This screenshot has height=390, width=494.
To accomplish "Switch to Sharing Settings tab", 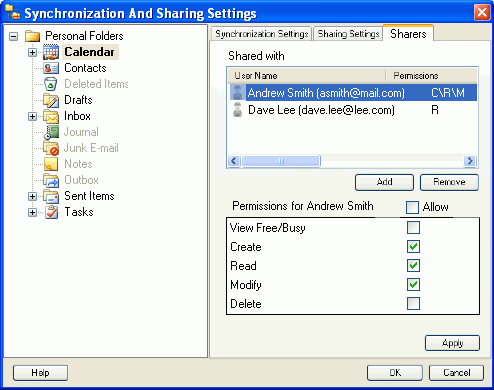I will (x=348, y=34).
